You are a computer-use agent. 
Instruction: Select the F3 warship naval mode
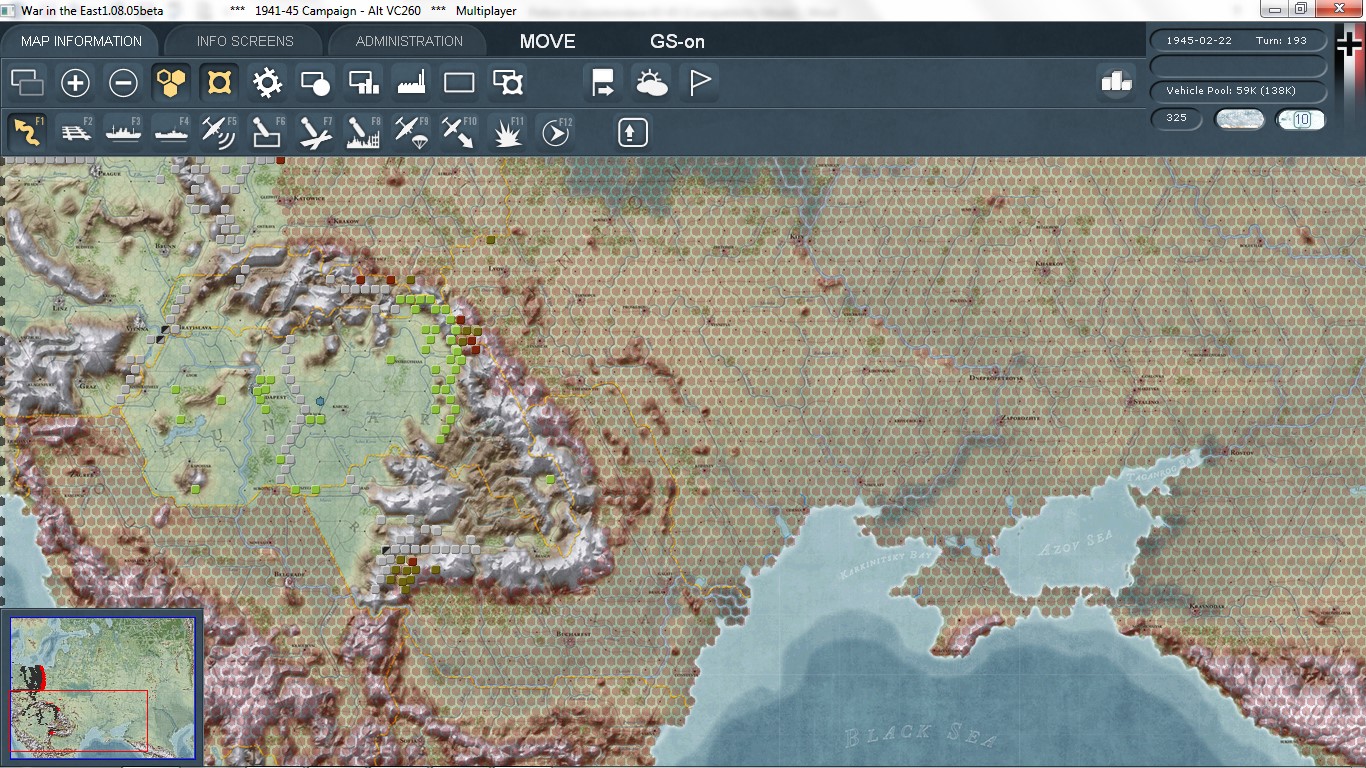coord(123,132)
